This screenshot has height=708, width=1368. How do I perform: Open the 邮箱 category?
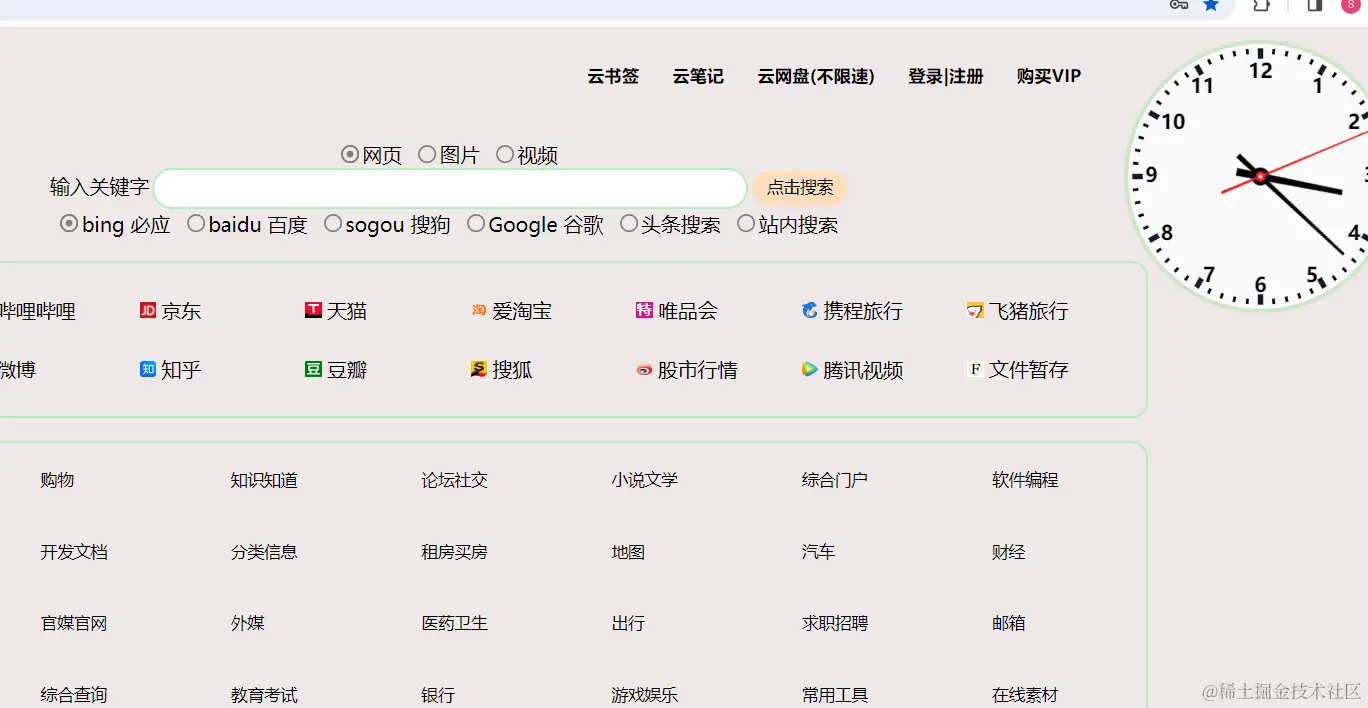point(1009,623)
